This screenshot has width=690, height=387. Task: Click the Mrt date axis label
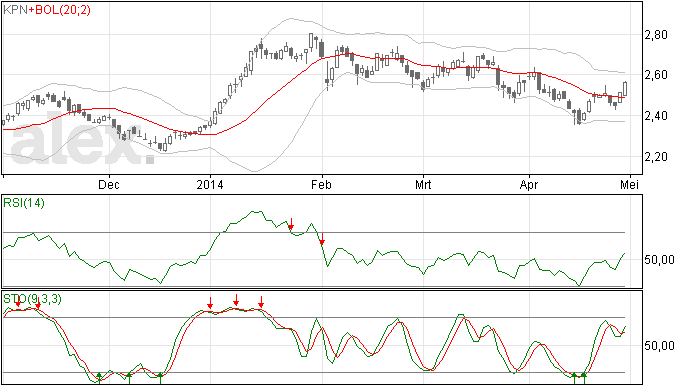click(x=423, y=184)
